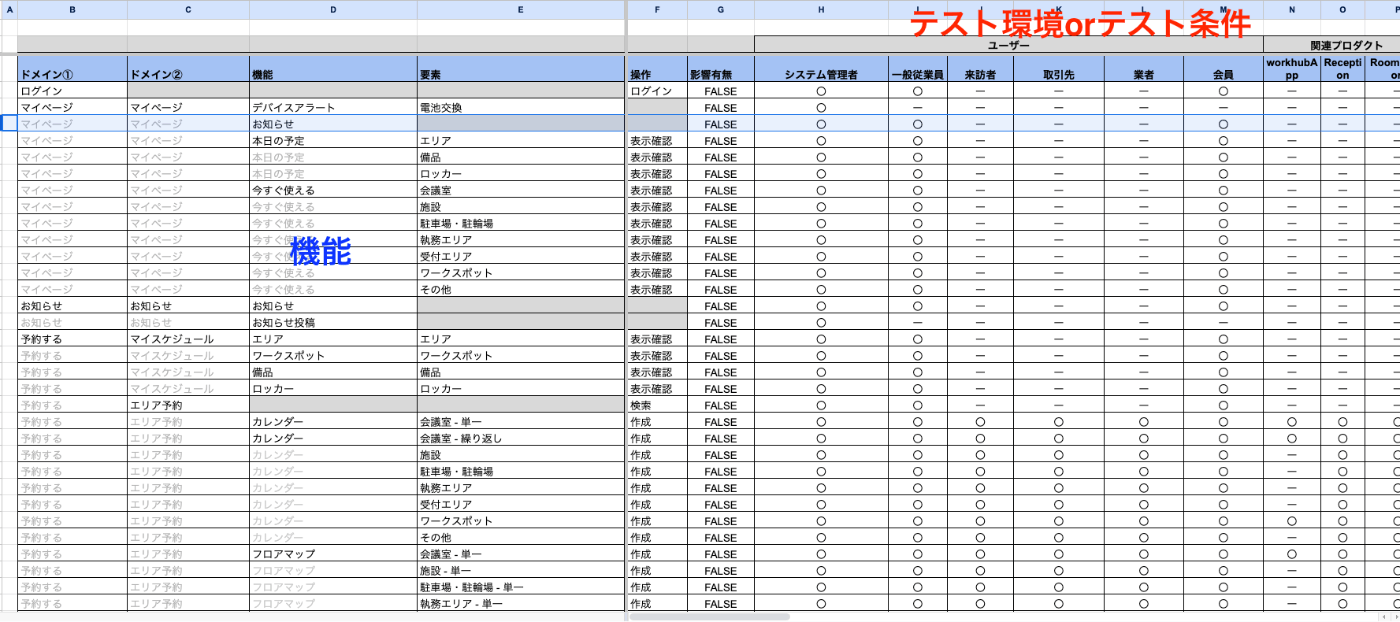Select column F header
Image resolution: width=1400 pixels, height=622 pixels.
coord(657,9)
